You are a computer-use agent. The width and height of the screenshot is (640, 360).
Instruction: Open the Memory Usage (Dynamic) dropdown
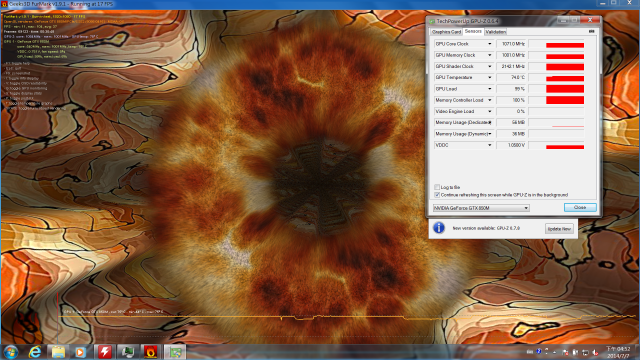click(489, 134)
